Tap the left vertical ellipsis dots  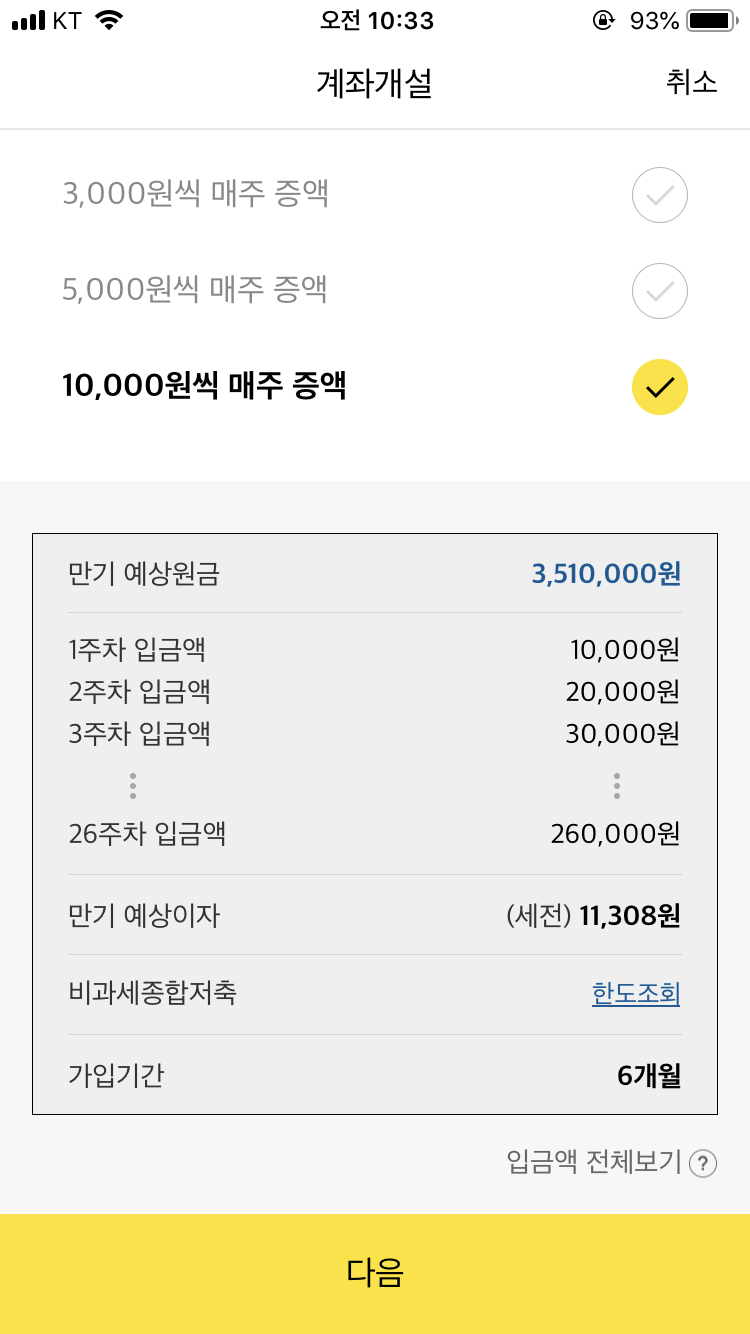click(x=132, y=786)
